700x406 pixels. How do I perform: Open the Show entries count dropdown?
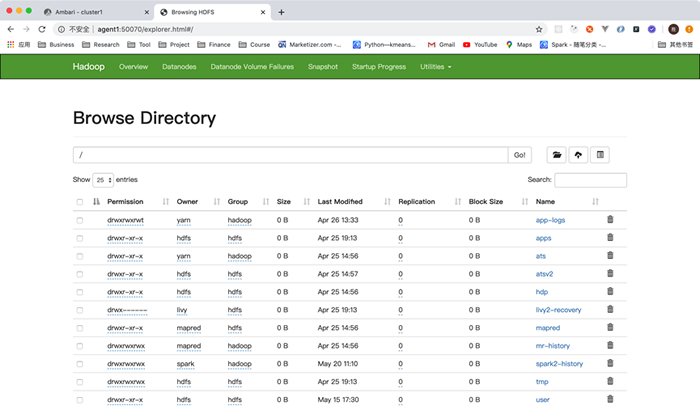pyautogui.click(x=103, y=180)
